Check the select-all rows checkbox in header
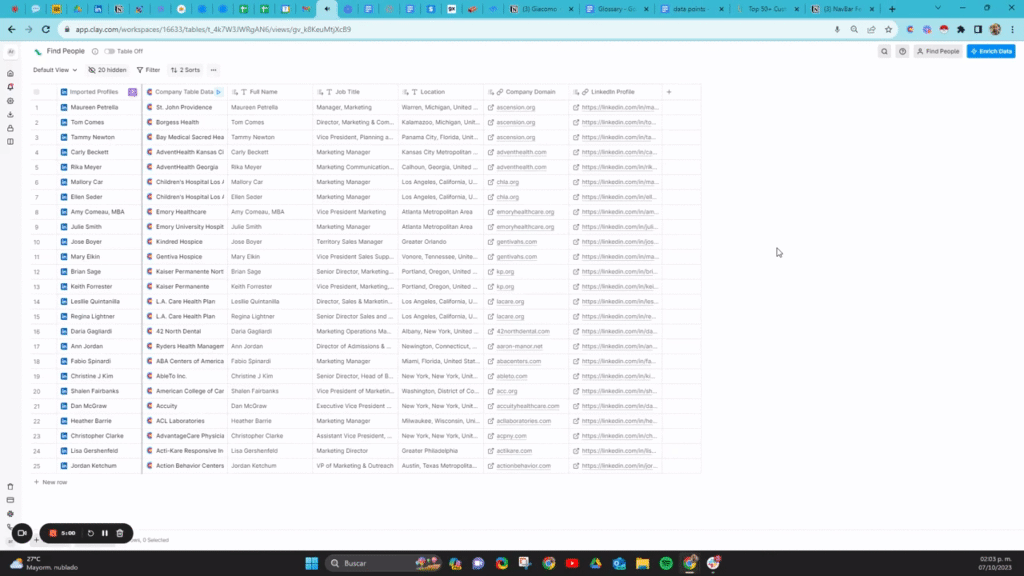This screenshot has width=1024, height=576. [x=37, y=92]
